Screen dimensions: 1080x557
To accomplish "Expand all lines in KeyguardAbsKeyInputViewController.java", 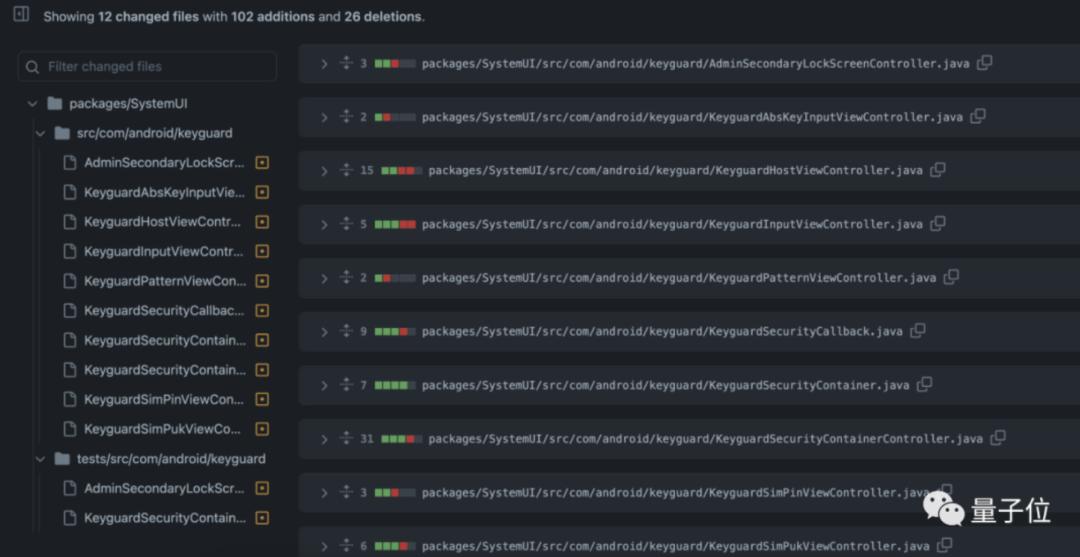I will (x=346, y=117).
